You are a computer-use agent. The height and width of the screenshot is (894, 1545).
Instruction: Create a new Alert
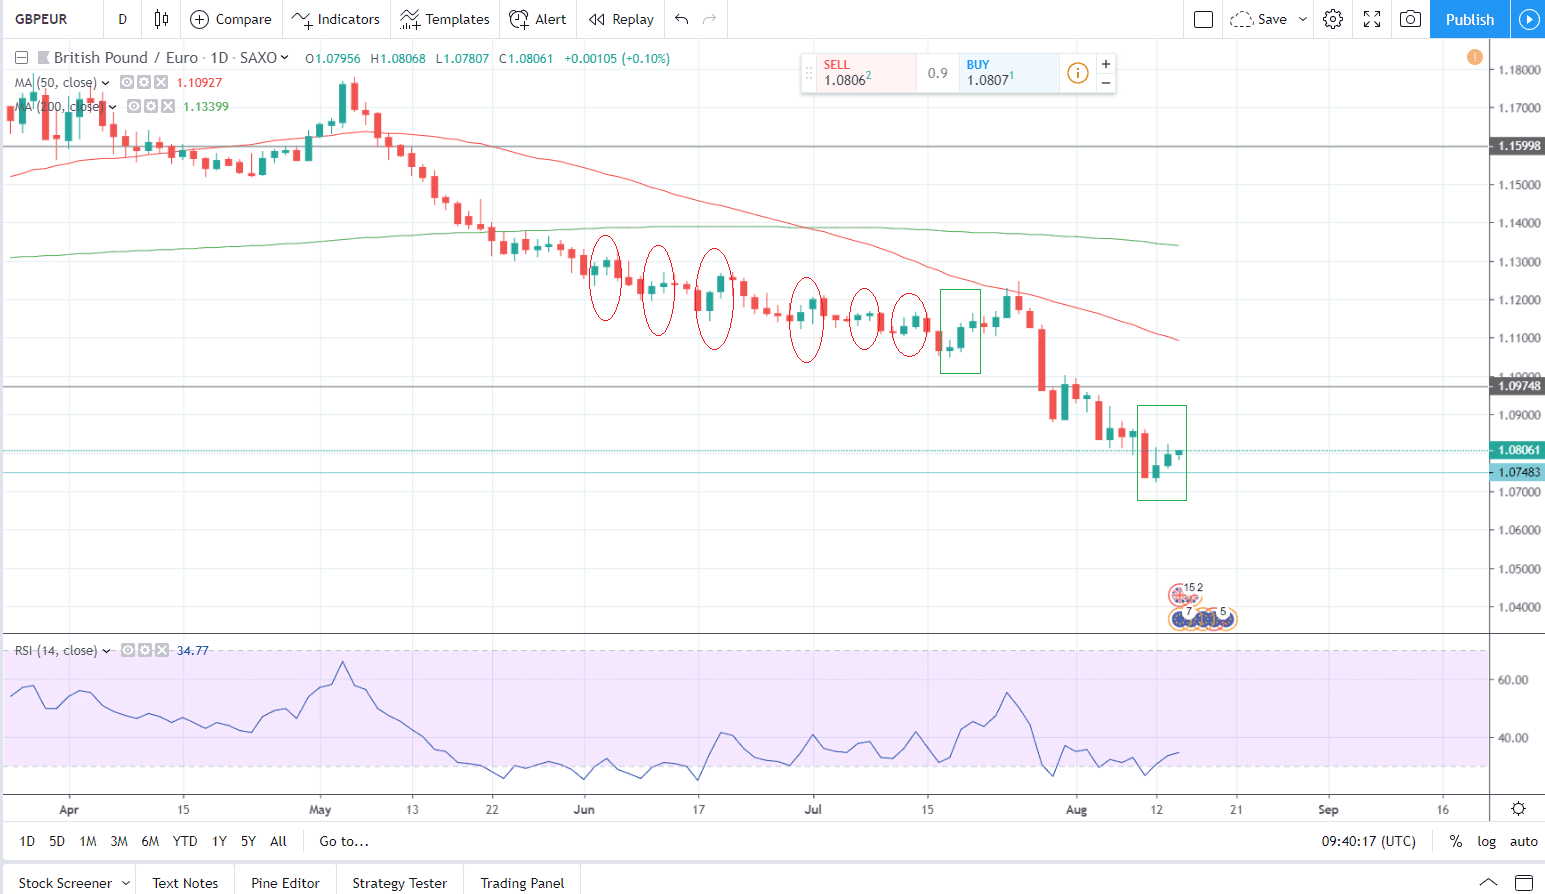538,19
